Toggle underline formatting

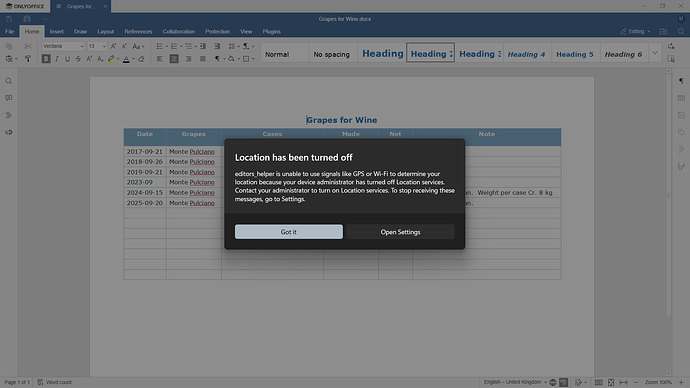click(67, 59)
